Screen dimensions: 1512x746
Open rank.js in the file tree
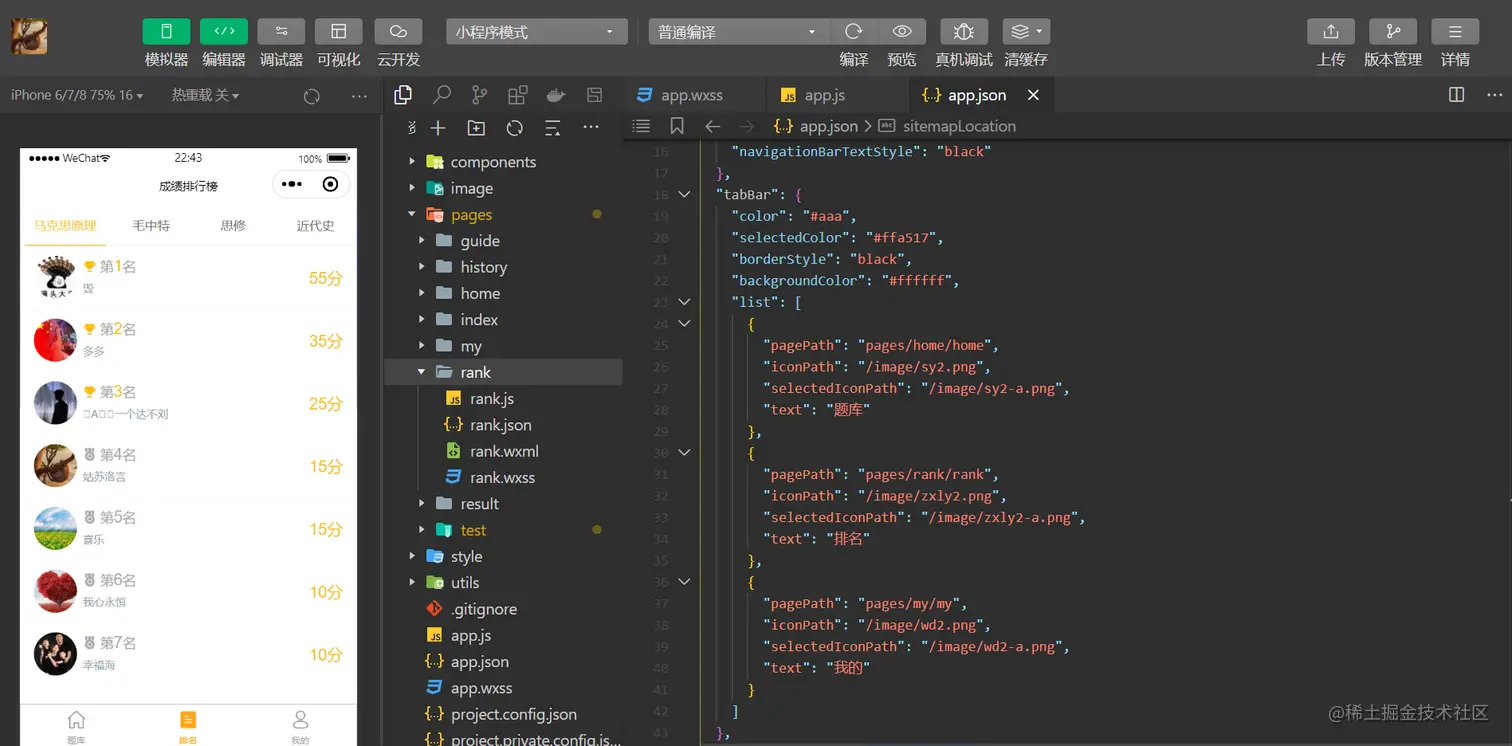click(503, 398)
